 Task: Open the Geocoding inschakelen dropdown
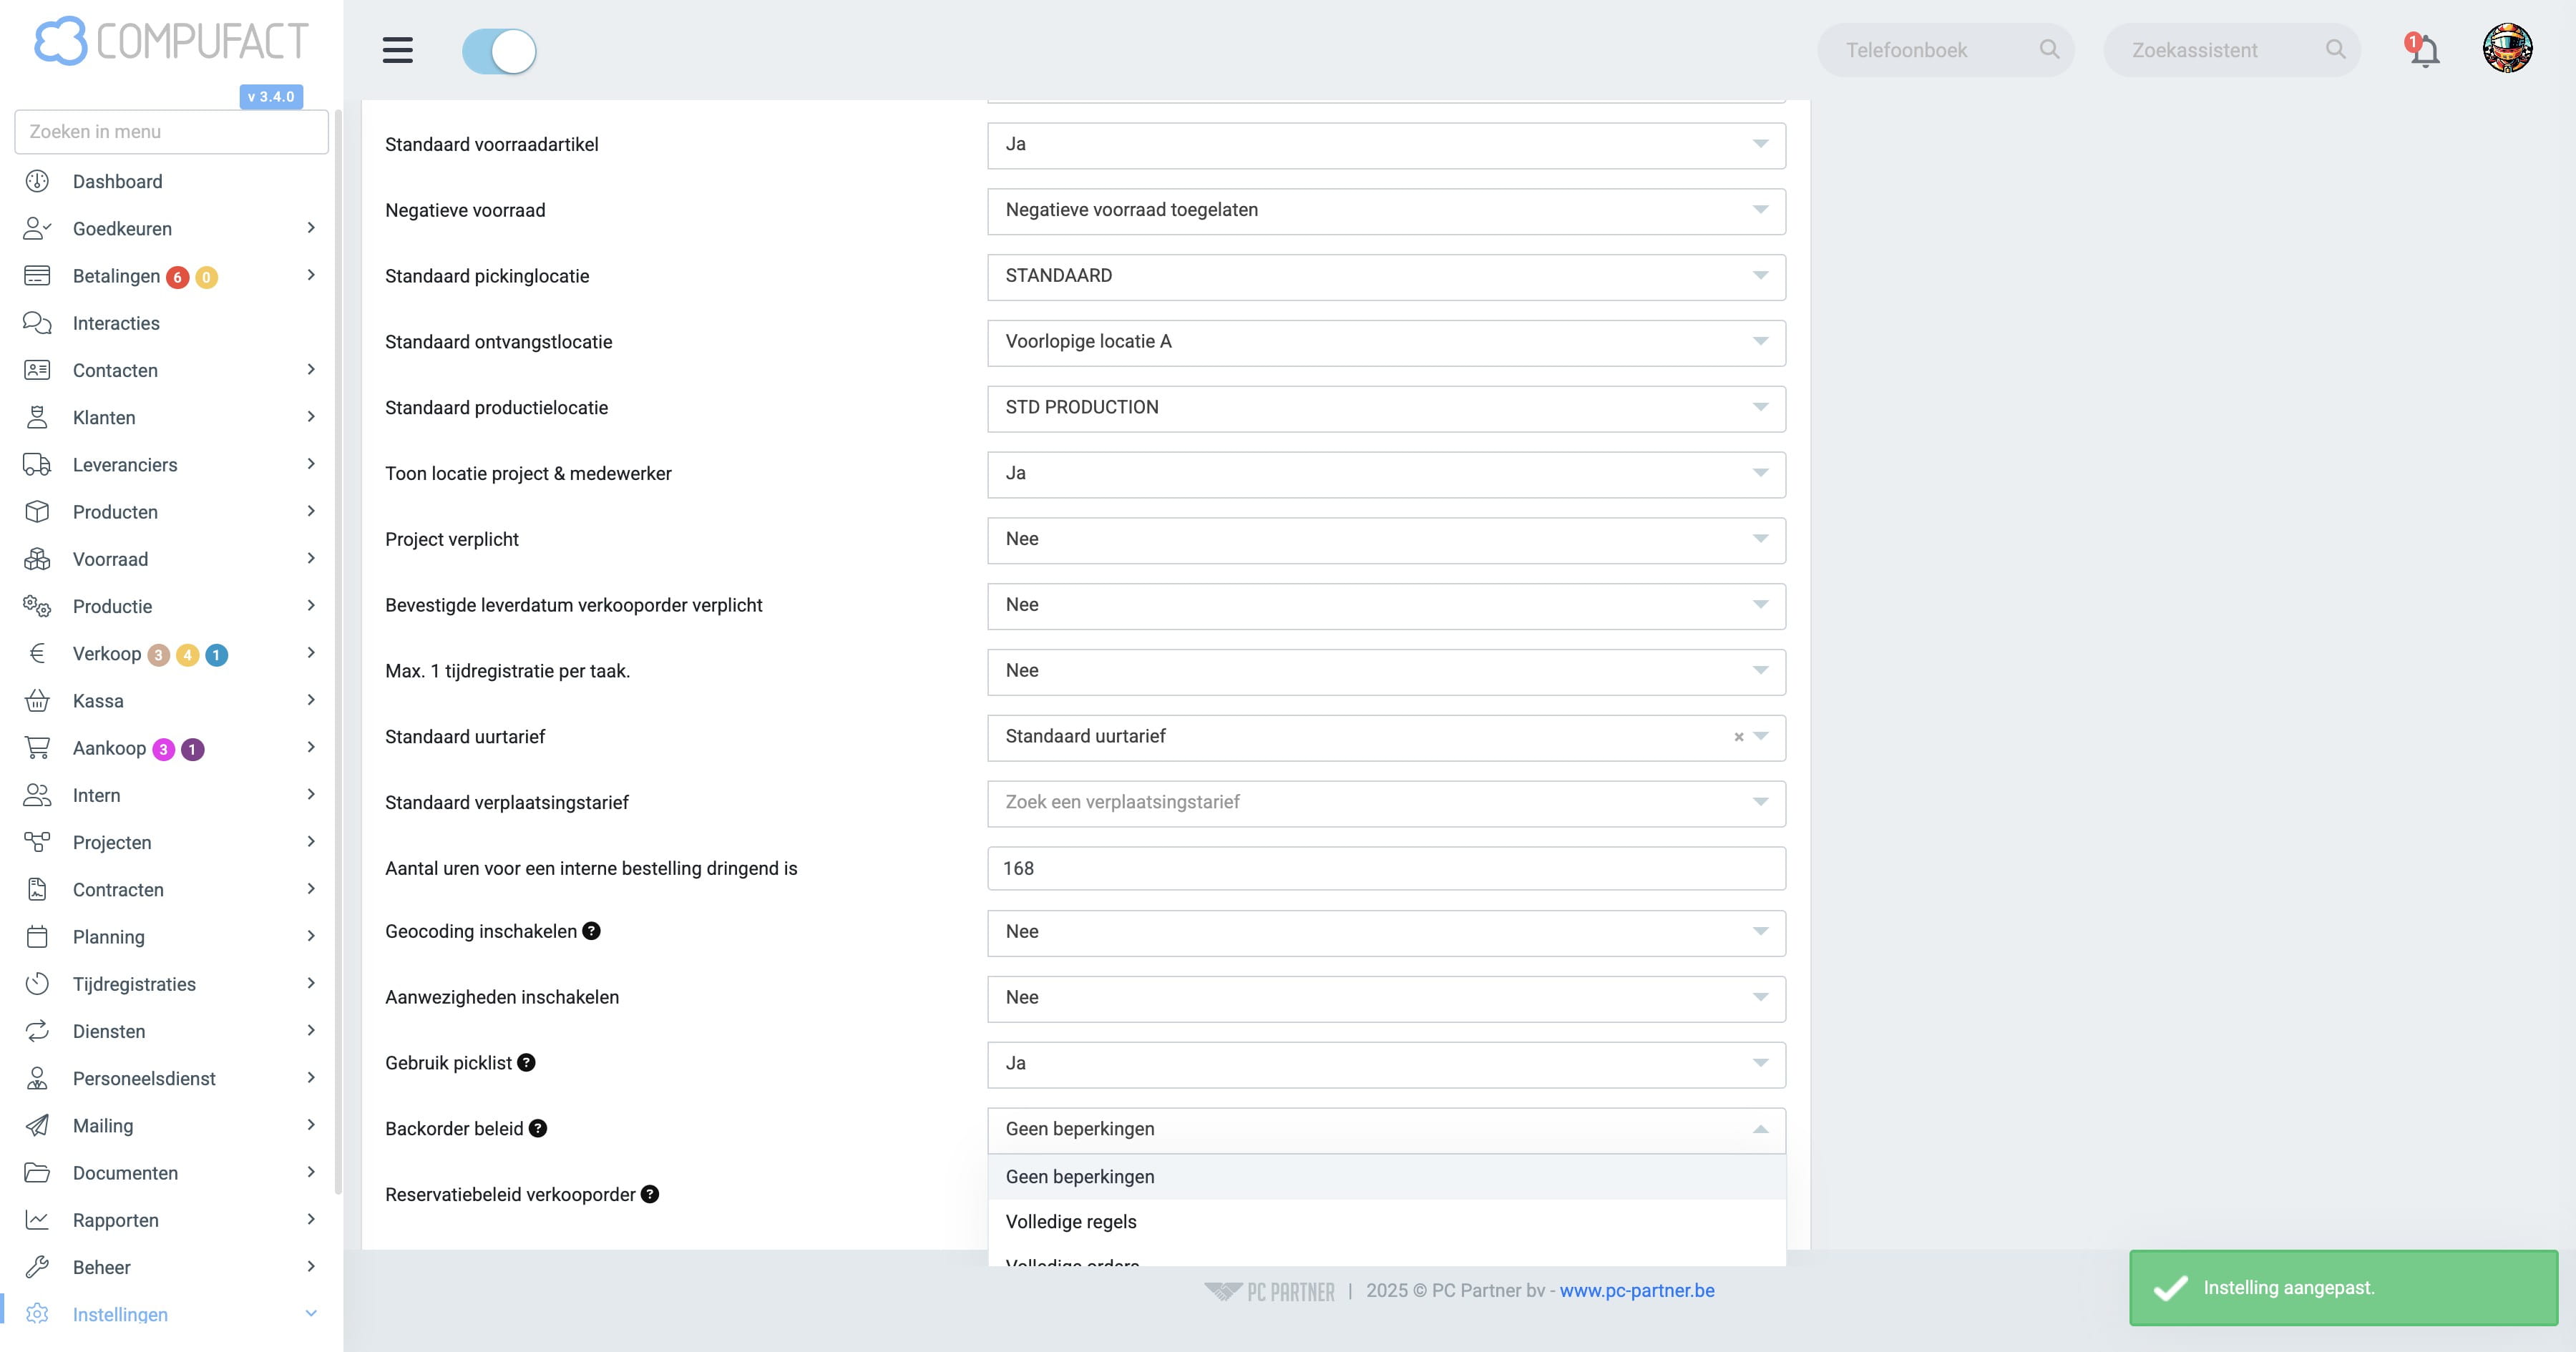1386,932
